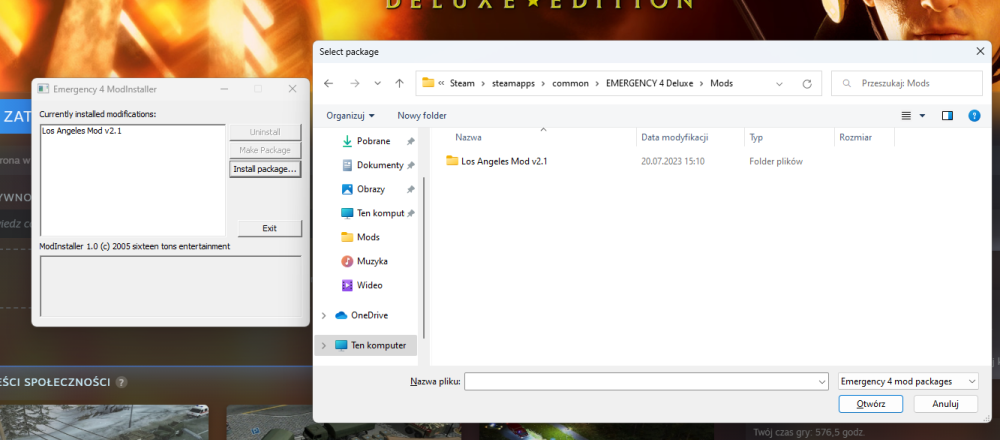Click the steamapps breadcrumb segment
The image size is (1000, 440).
click(x=513, y=84)
